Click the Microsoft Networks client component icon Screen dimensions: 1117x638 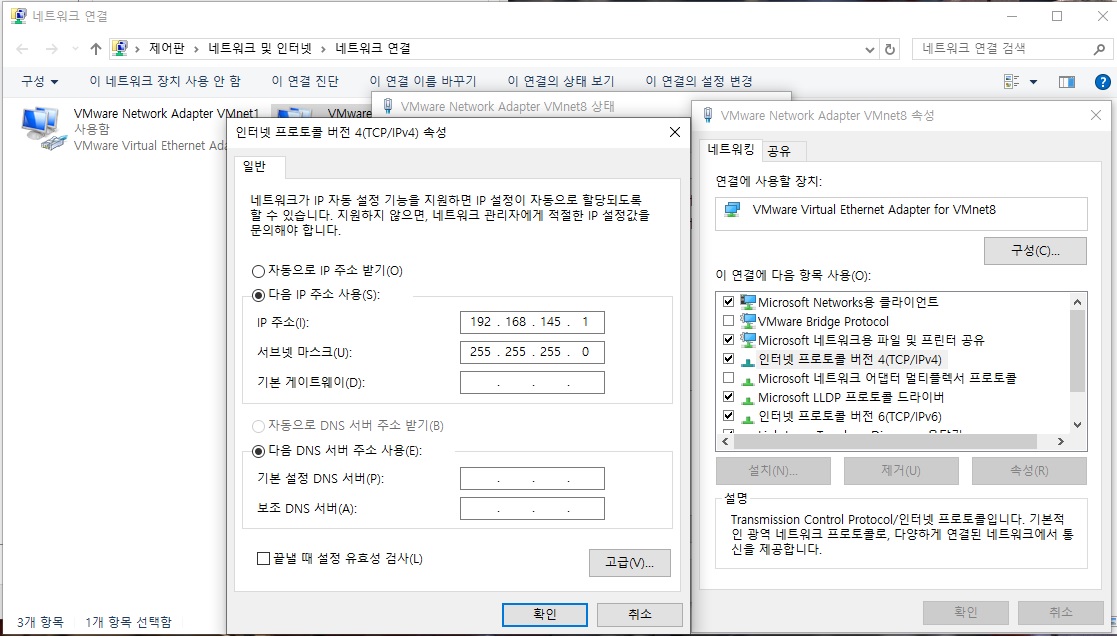[747, 302]
